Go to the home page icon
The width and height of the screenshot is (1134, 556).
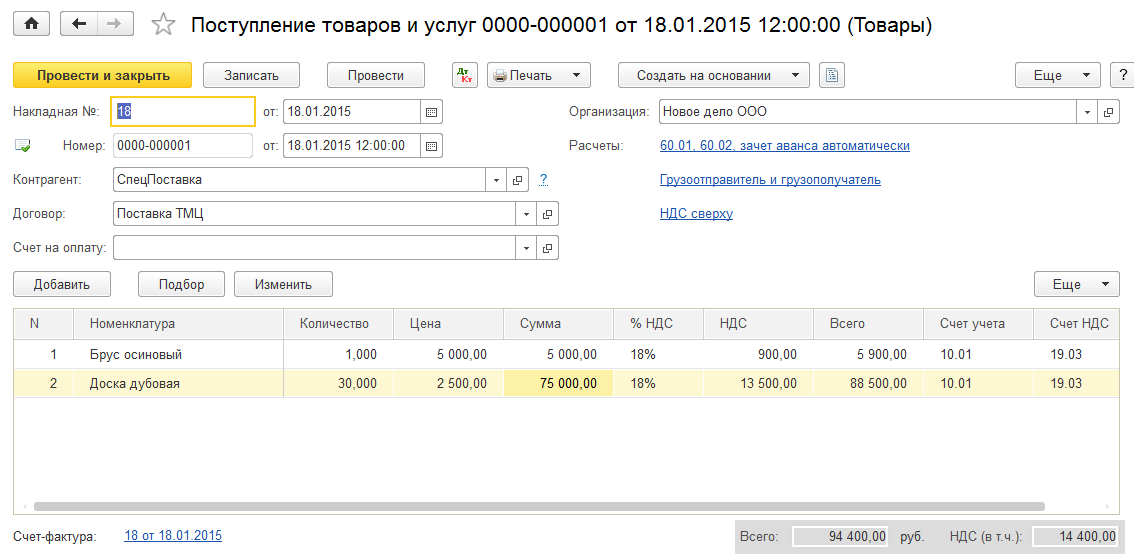pos(31,24)
